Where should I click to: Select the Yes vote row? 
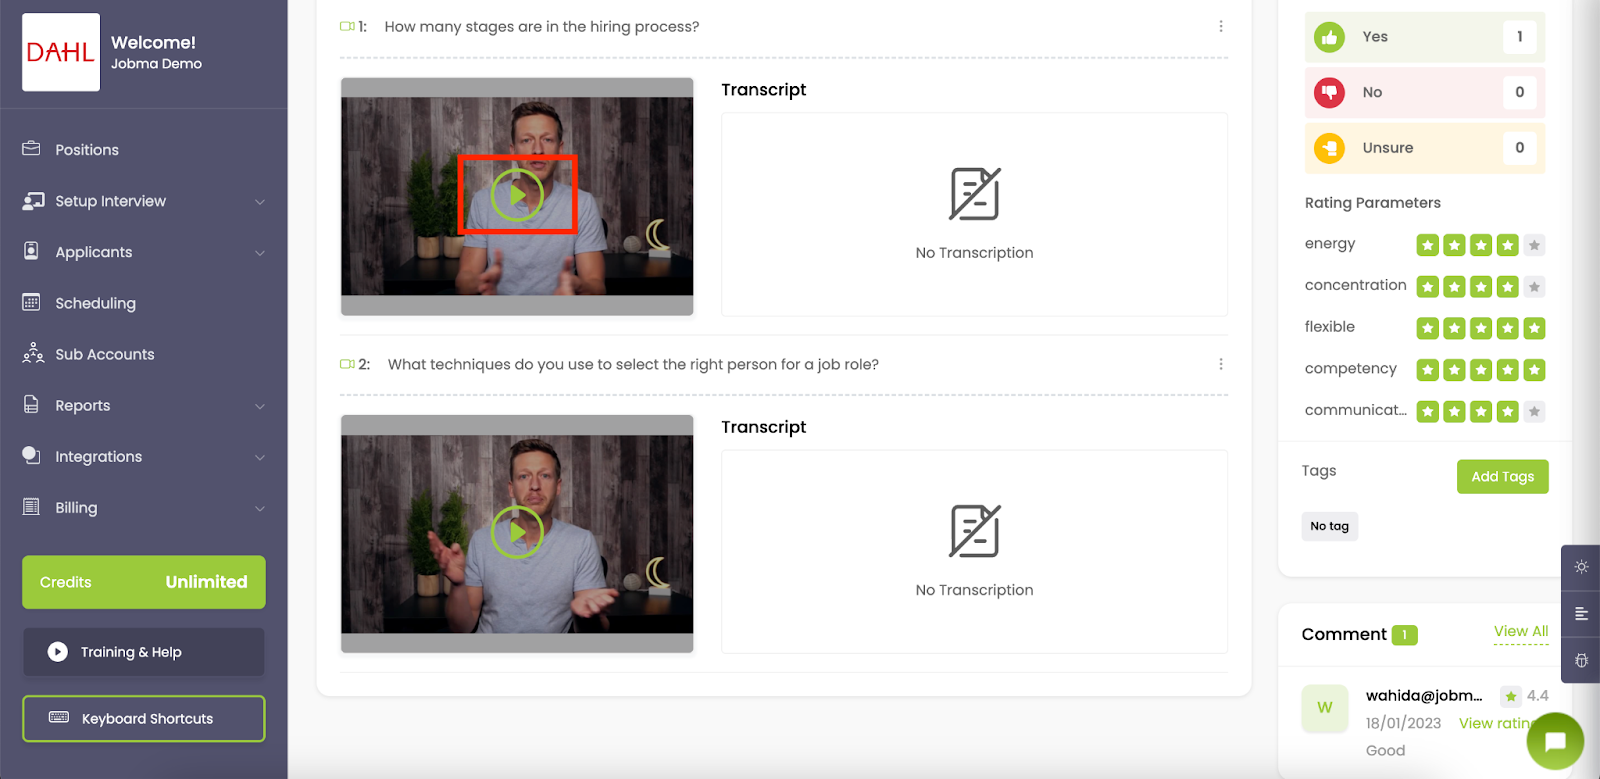pos(1425,37)
